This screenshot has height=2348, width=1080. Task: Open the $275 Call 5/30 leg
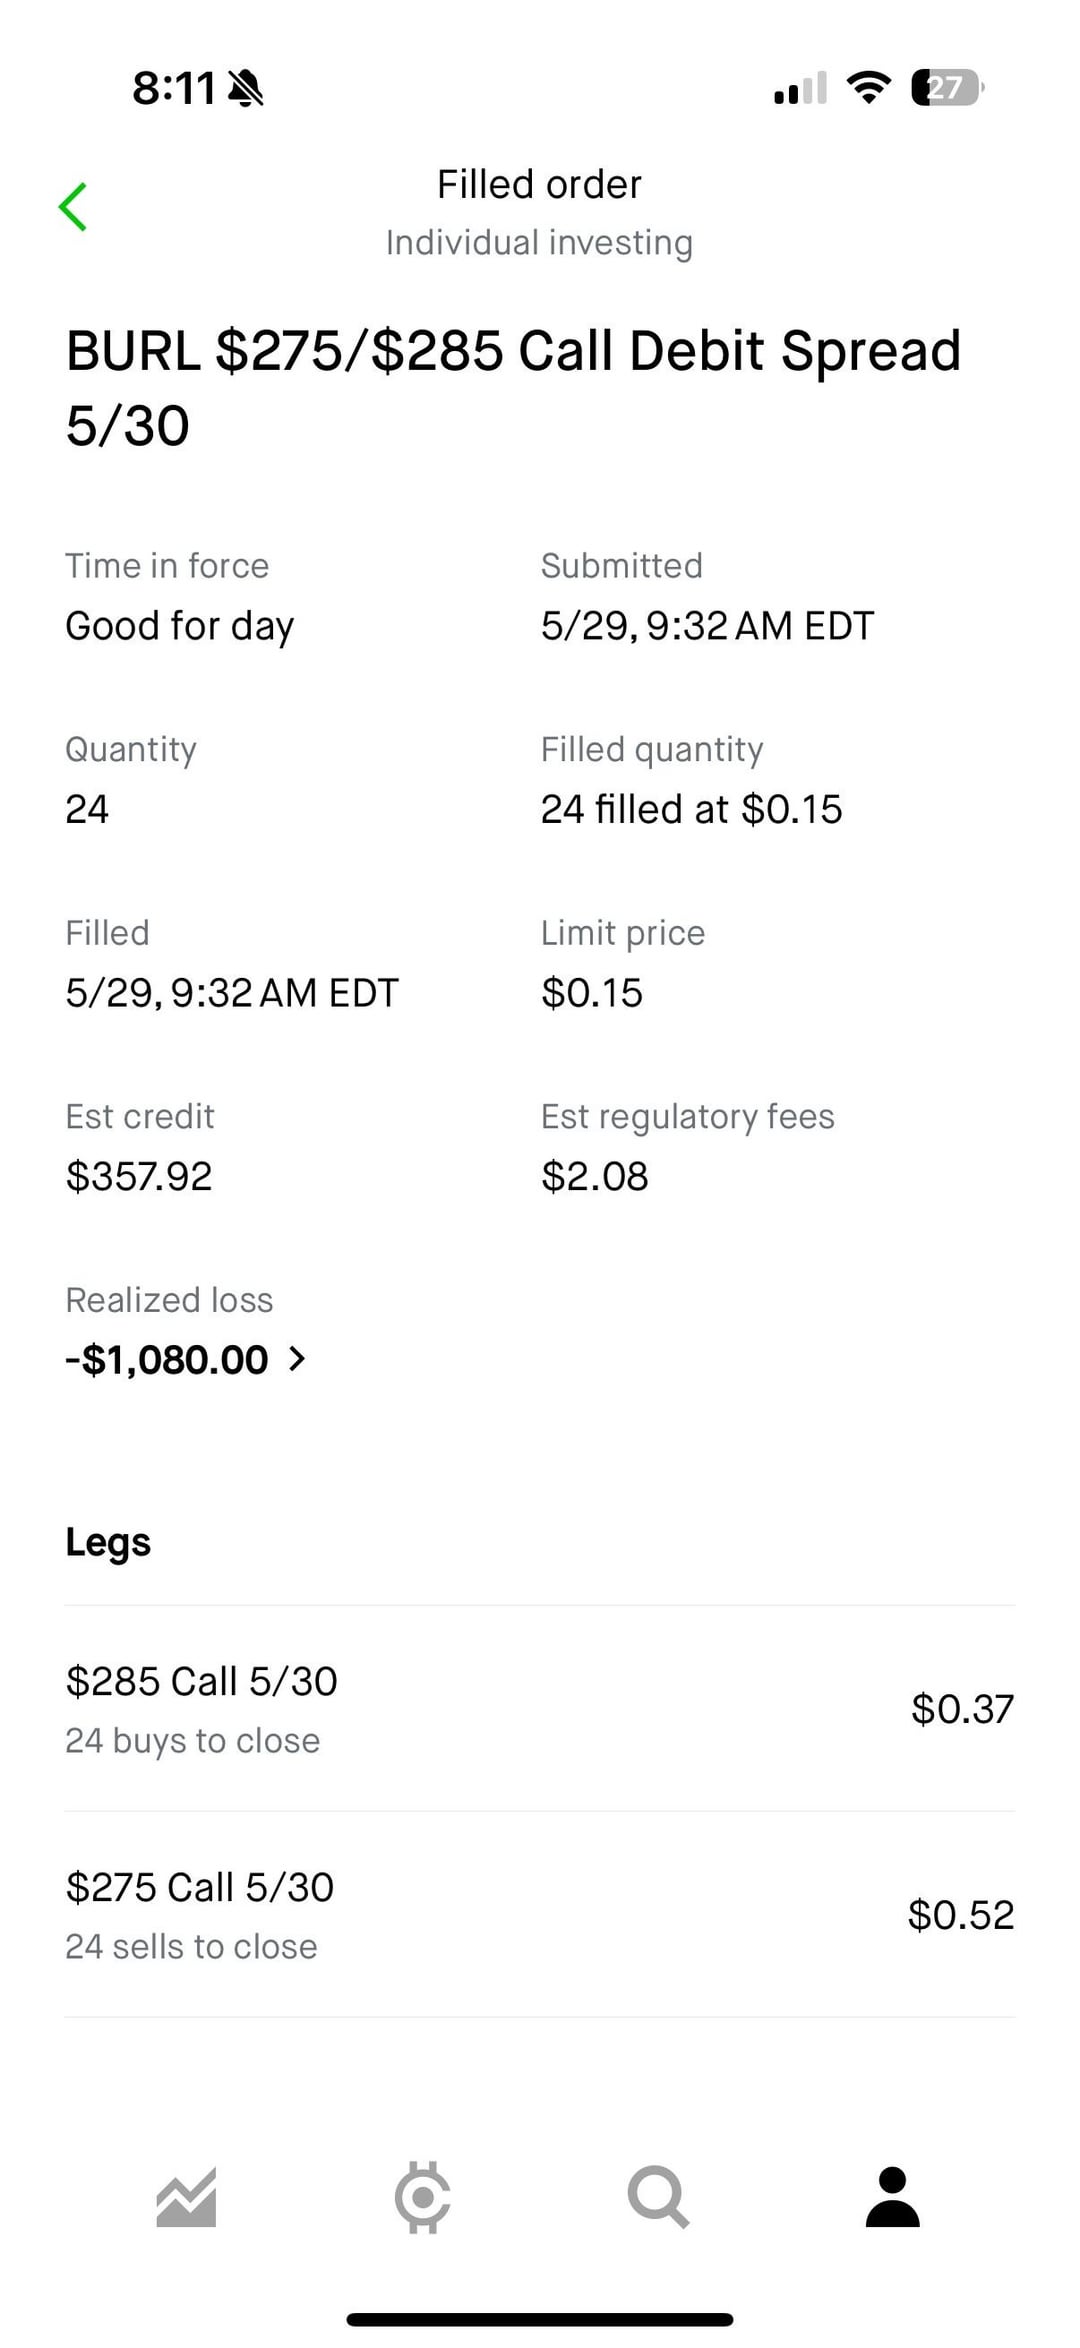coord(540,1915)
